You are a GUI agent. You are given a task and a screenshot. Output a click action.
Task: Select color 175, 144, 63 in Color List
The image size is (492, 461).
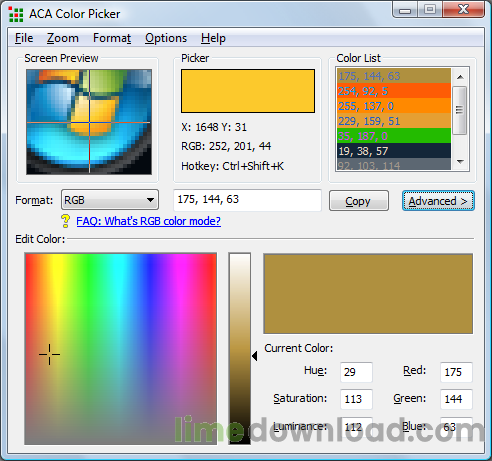coord(394,76)
